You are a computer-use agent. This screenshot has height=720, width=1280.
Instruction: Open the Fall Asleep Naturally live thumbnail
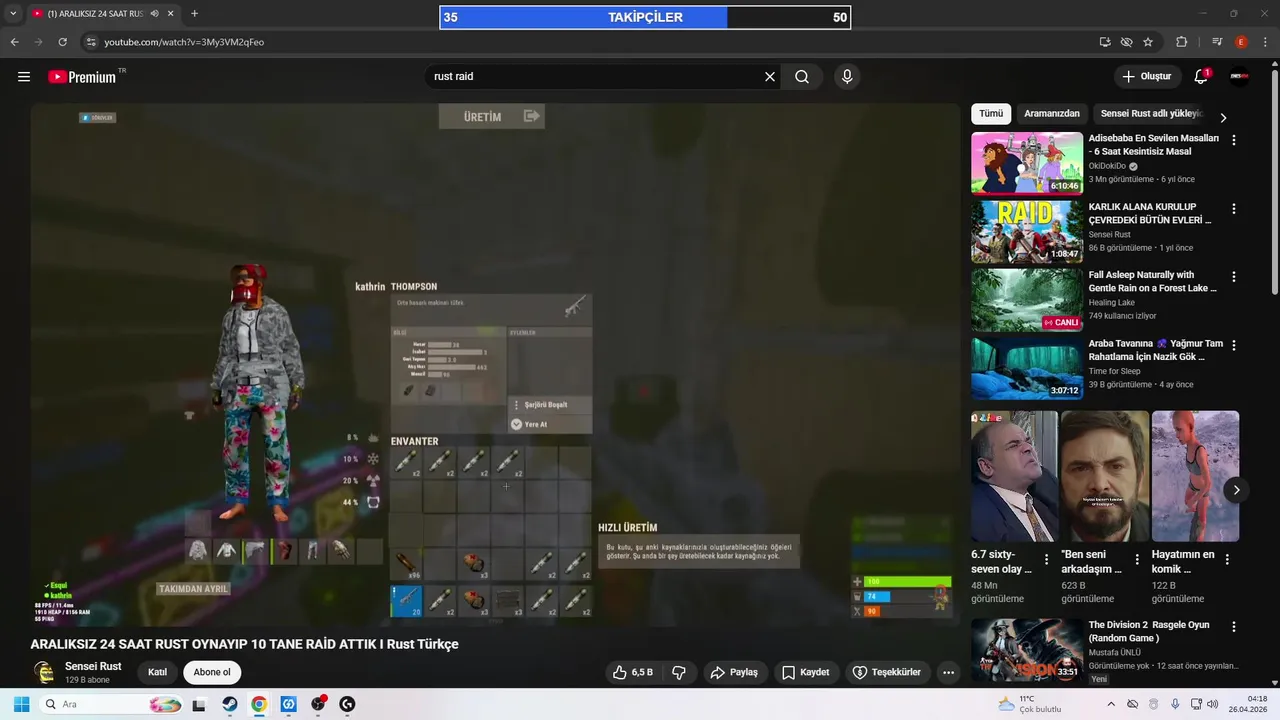pos(1027,299)
